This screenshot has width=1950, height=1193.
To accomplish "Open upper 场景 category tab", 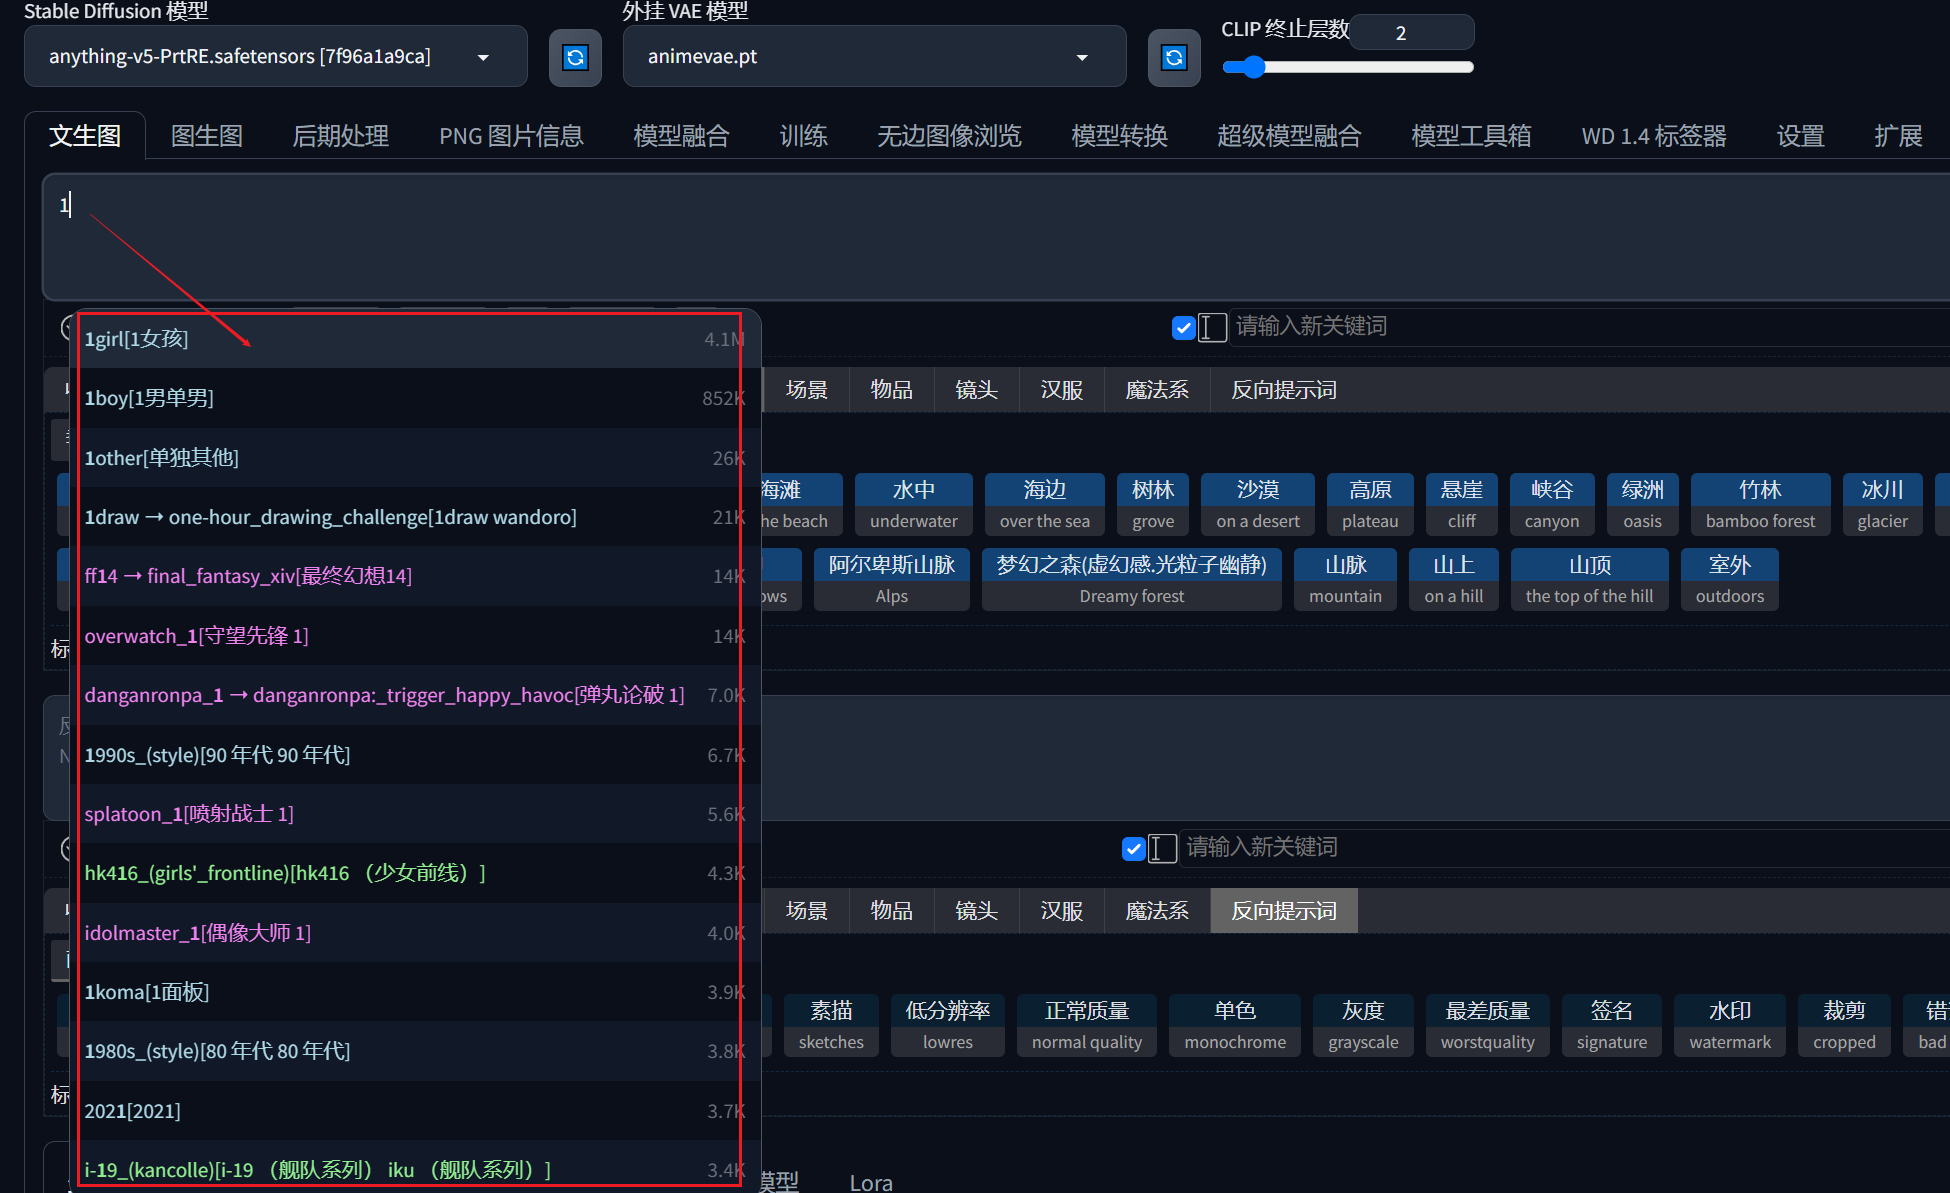I will (807, 390).
